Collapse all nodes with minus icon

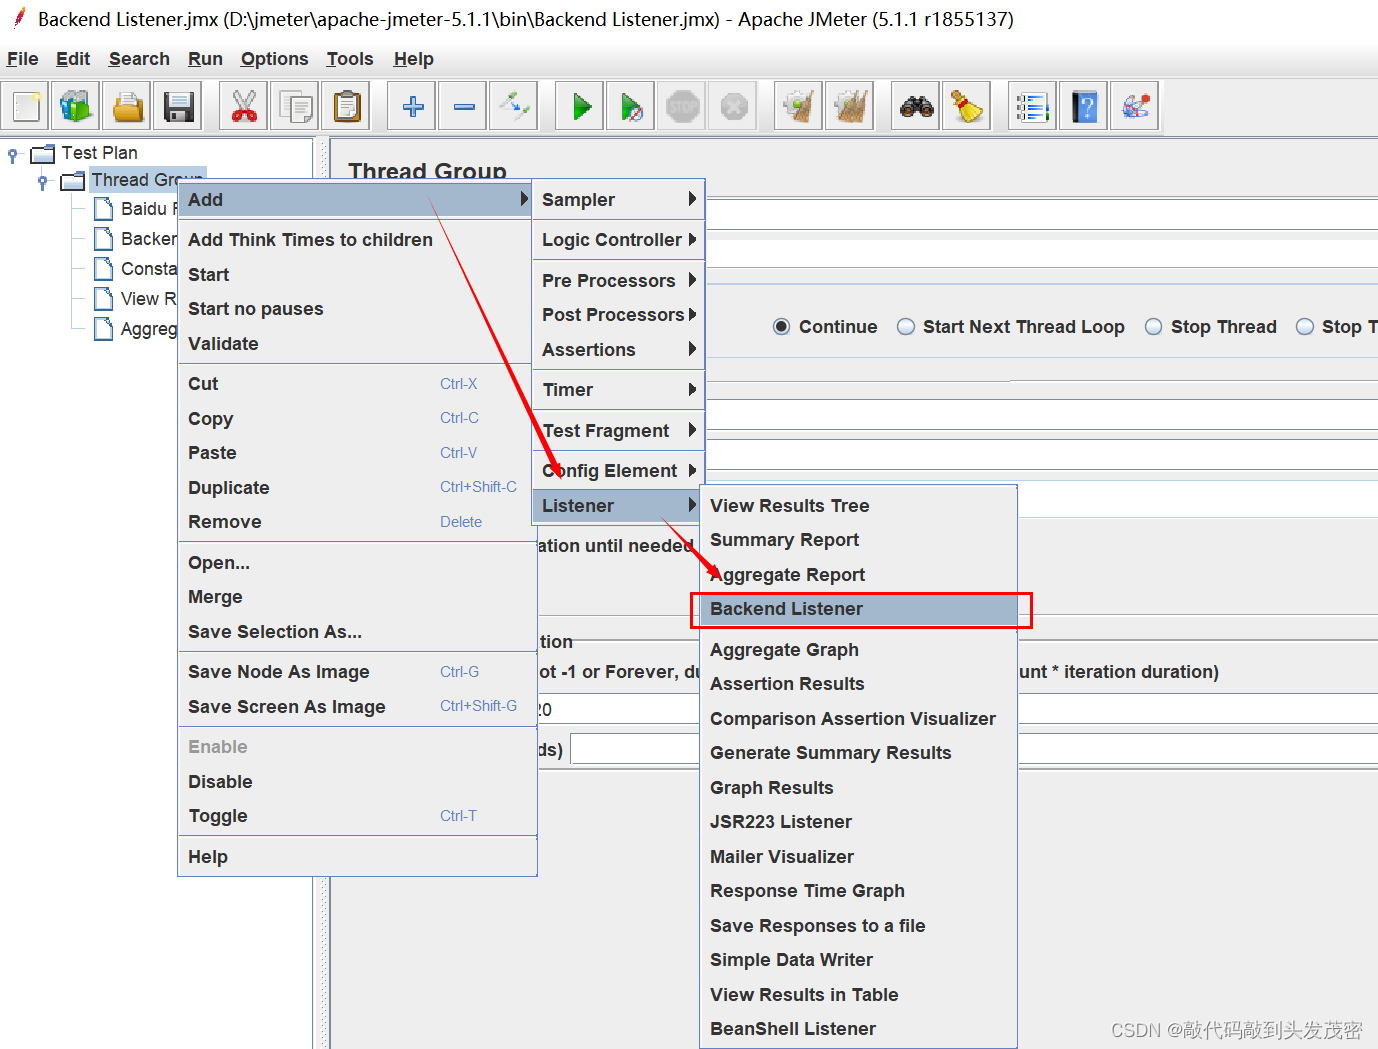point(464,106)
